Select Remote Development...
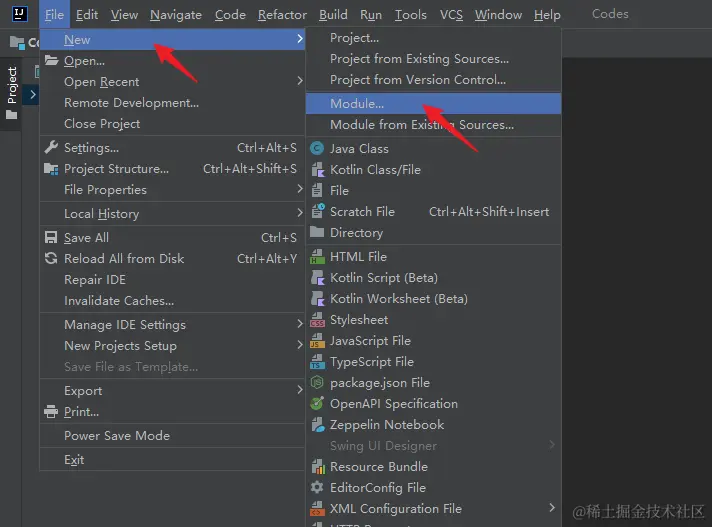Image resolution: width=712 pixels, height=527 pixels. [172, 103]
